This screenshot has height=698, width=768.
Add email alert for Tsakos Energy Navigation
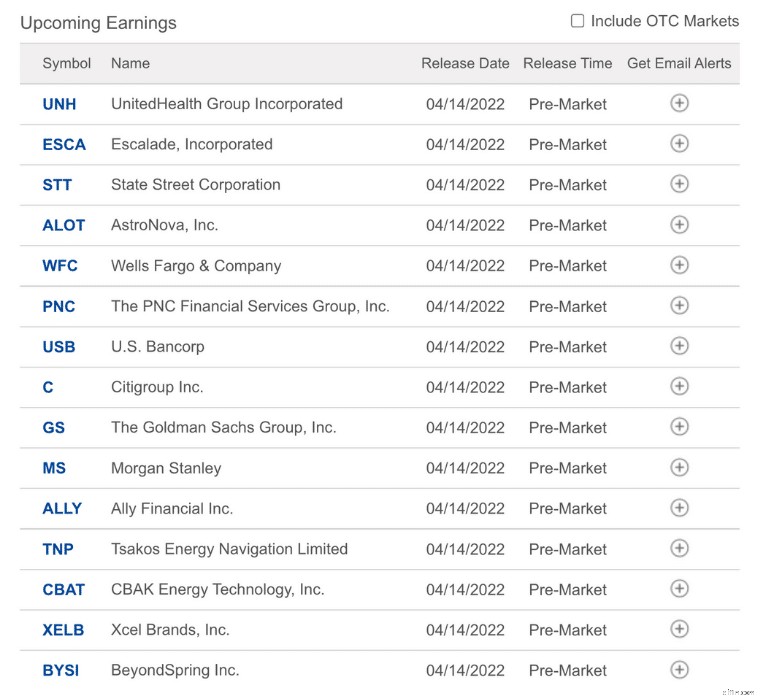point(679,548)
